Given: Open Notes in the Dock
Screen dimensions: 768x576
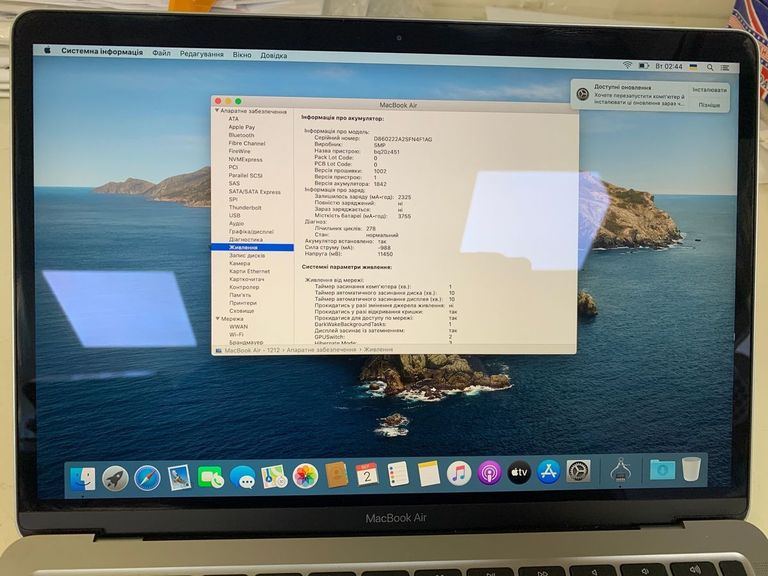Looking at the screenshot, I should [429, 474].
